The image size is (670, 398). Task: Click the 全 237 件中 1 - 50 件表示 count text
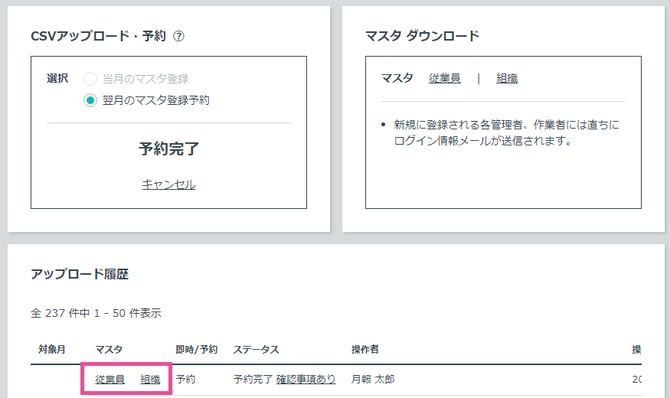[x=96, y=313]
